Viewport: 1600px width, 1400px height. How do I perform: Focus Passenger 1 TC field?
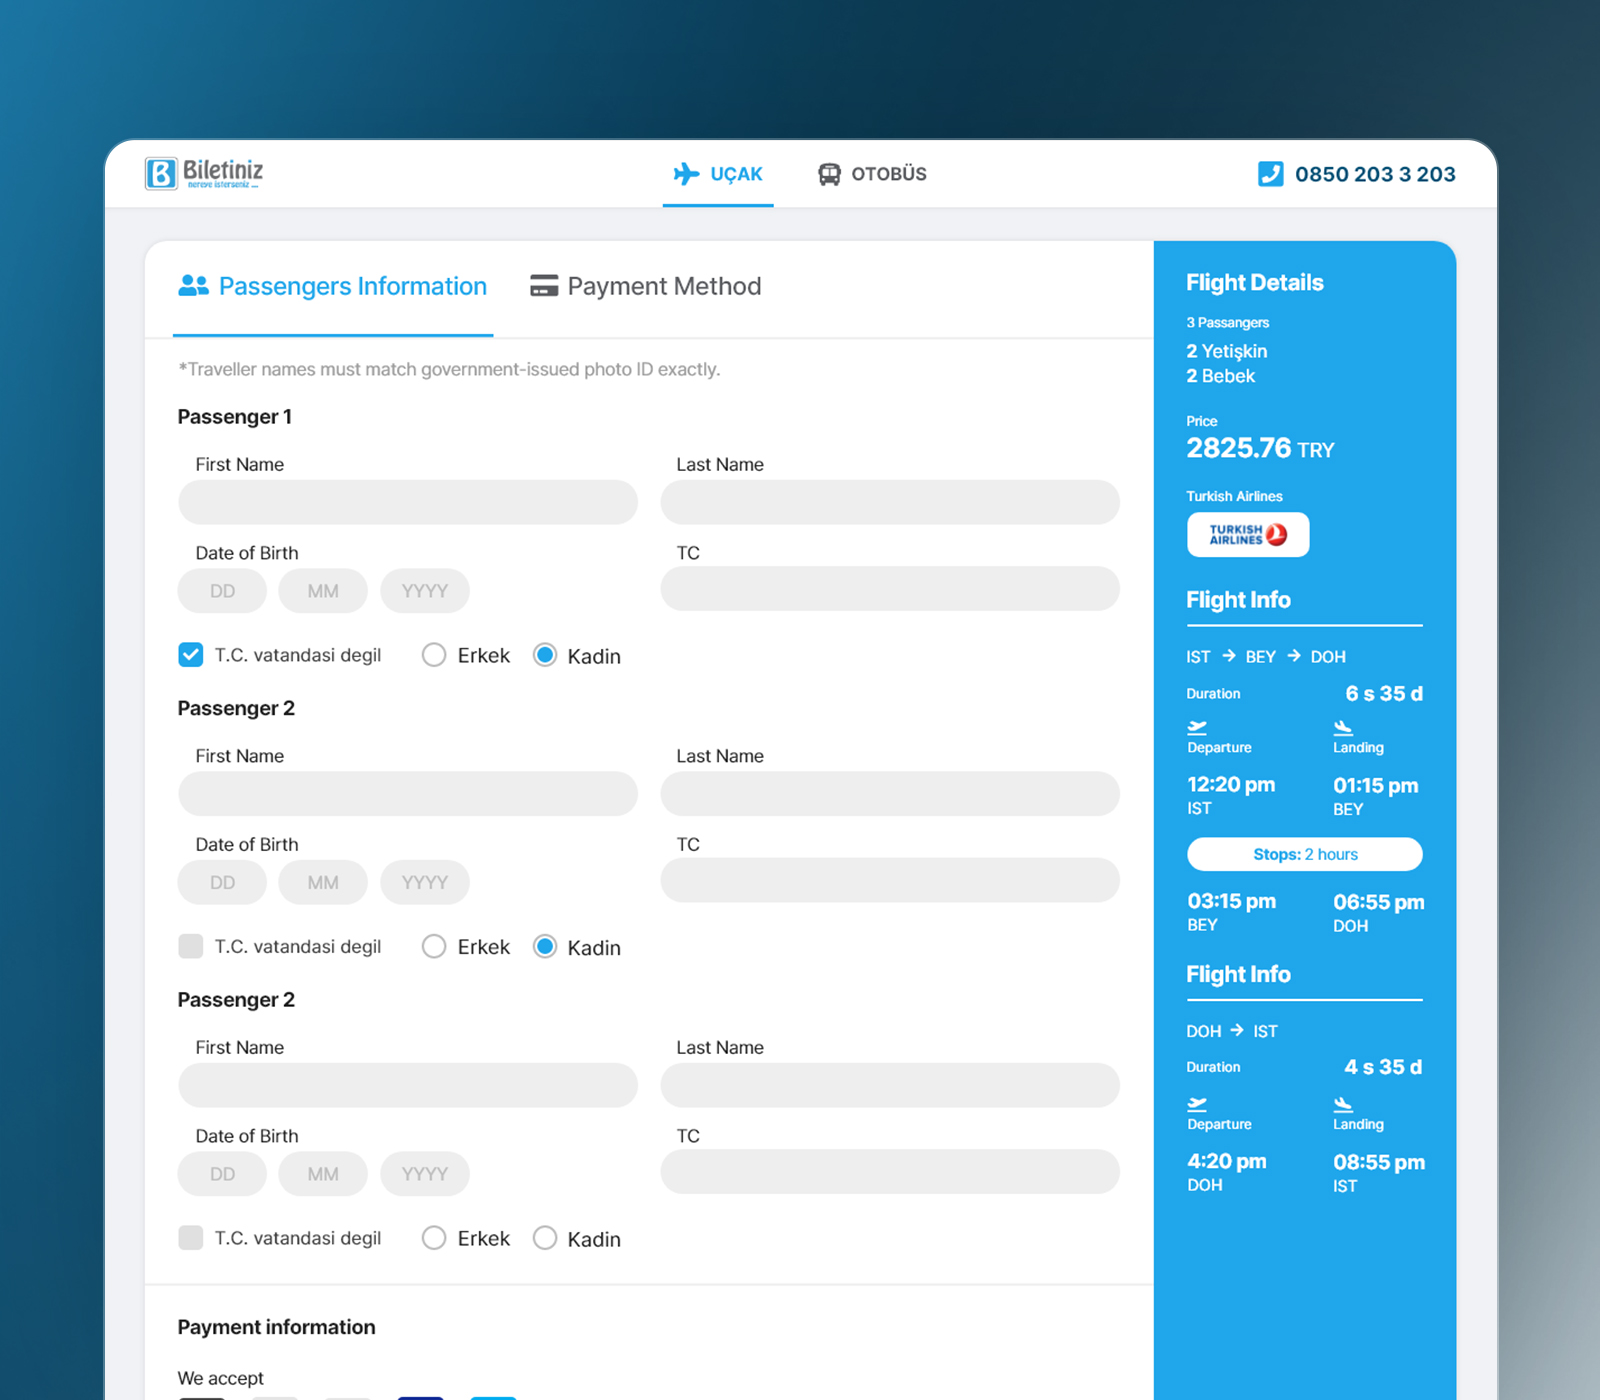coord(890,589)
